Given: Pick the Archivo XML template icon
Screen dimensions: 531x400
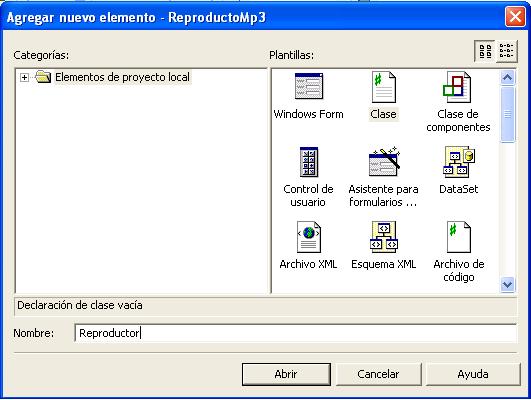Looking at the screenshot, I should coord(309,237).
